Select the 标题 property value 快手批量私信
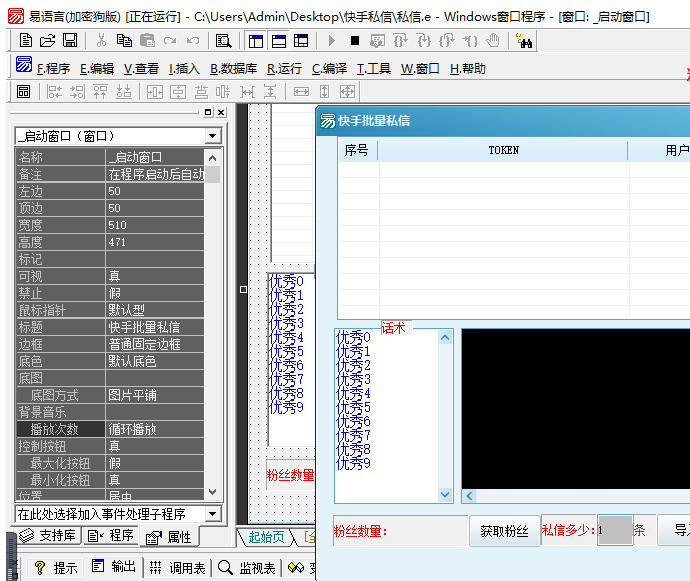 [154, 327]
